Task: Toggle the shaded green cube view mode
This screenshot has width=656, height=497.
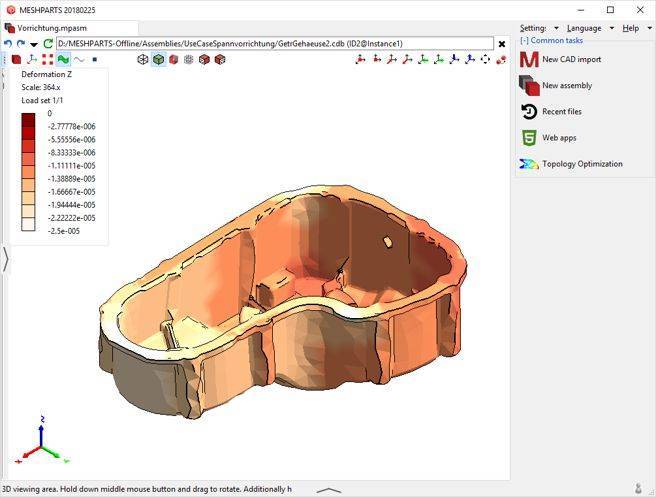Action: point(158,60)
